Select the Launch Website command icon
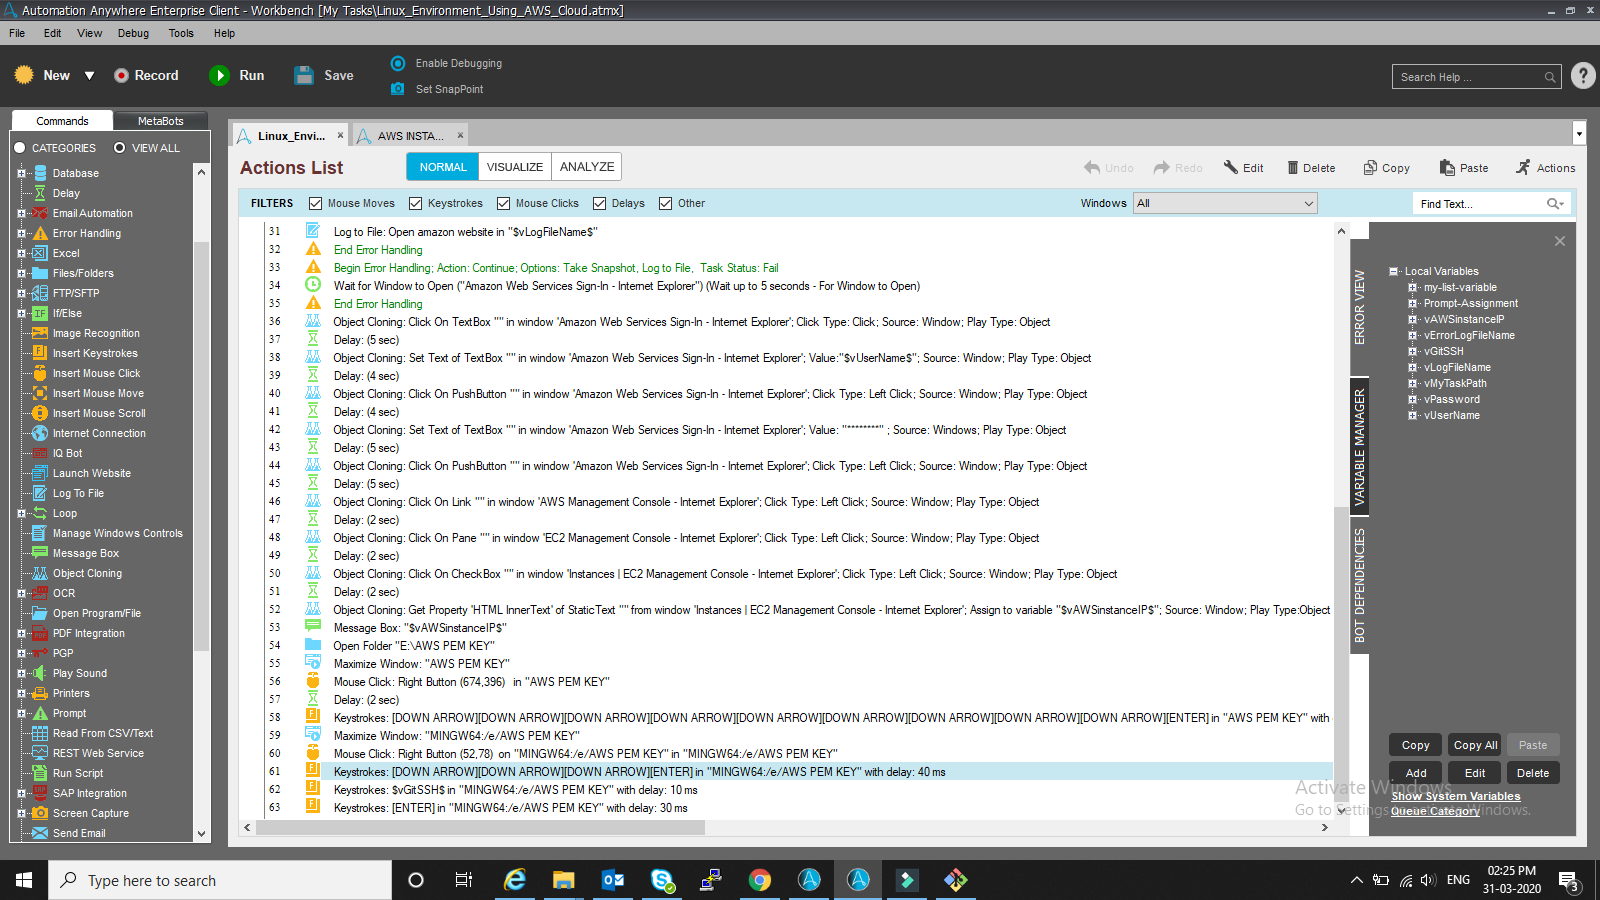This screenshot has height=900, width=1600. coord(40,473)
